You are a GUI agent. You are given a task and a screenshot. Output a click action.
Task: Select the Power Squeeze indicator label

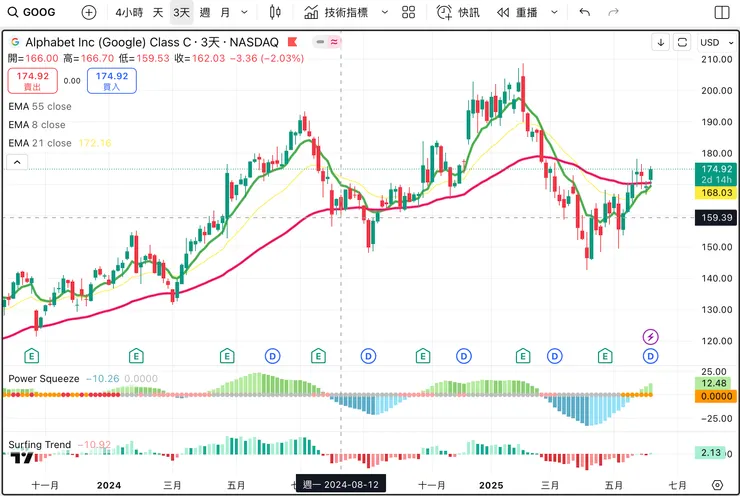click(44, 378)
